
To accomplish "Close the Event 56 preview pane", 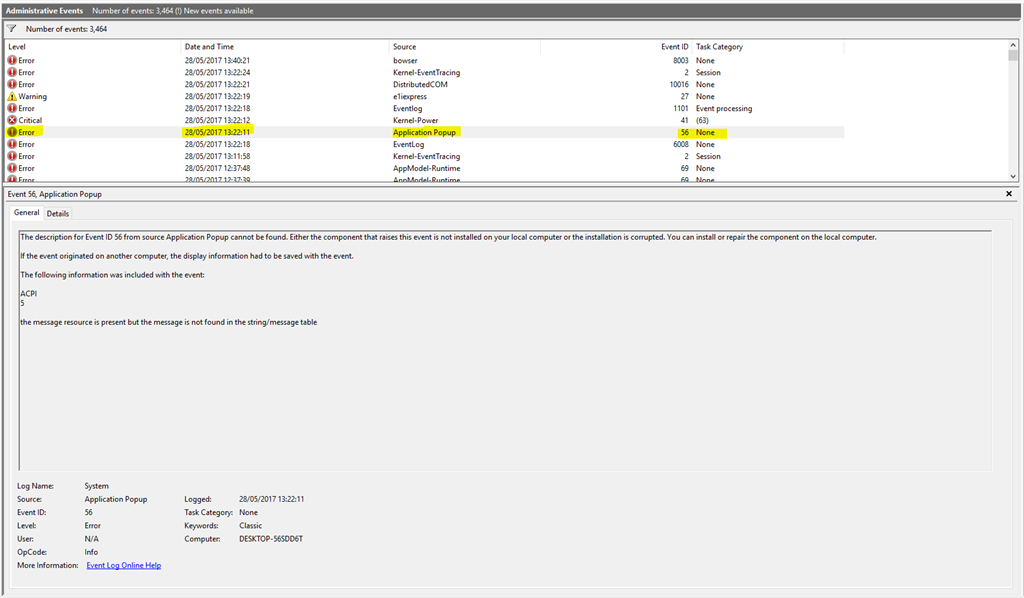I will click(x=1008, y=193).
